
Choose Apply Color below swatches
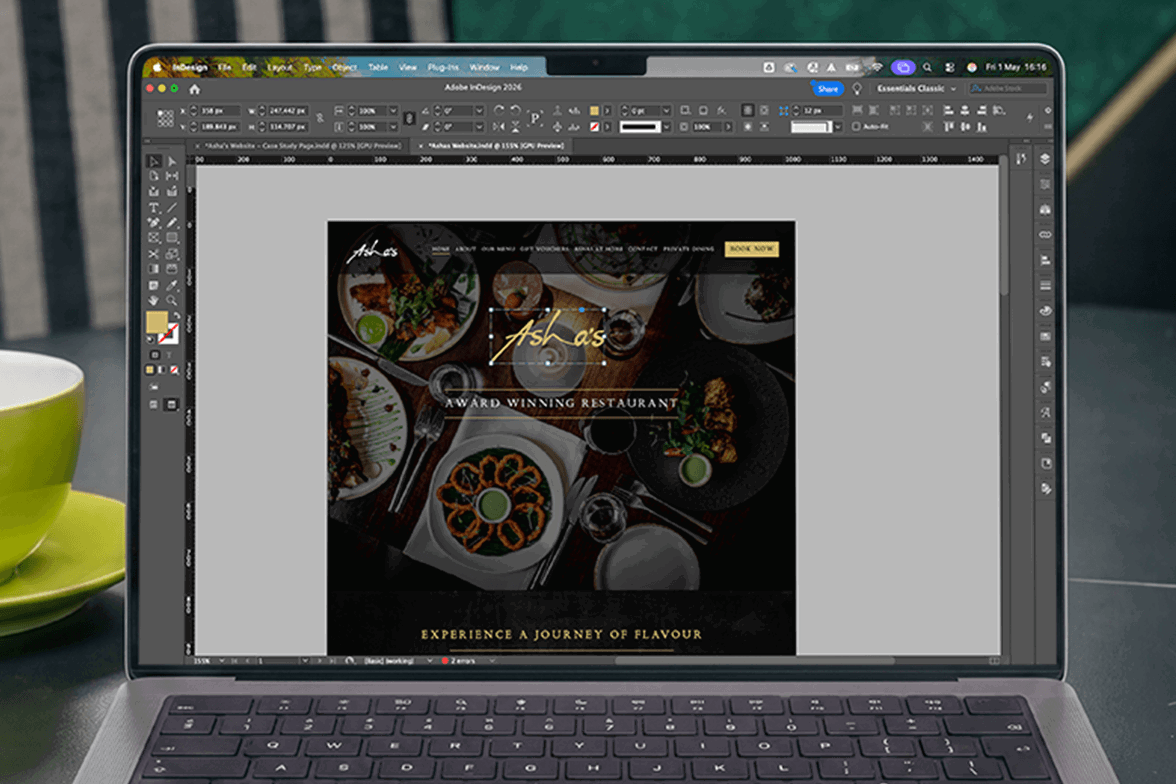pos(150,370)
